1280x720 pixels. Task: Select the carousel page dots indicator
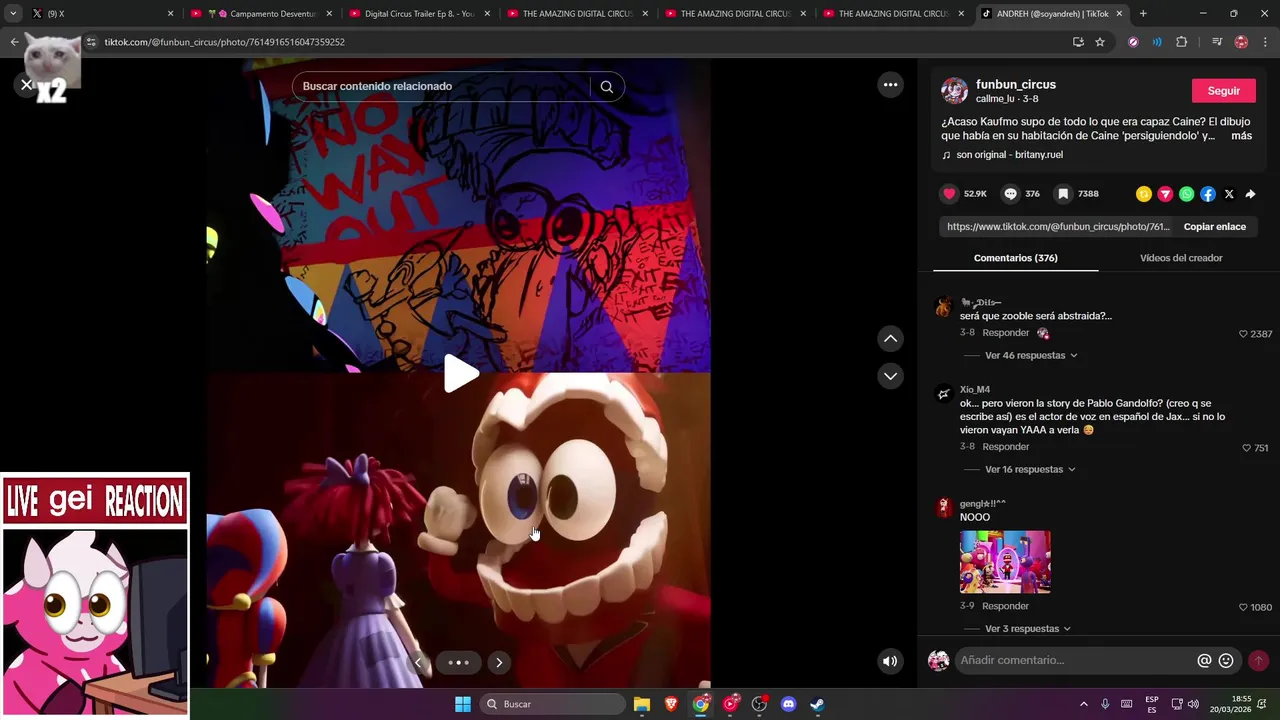458,662
